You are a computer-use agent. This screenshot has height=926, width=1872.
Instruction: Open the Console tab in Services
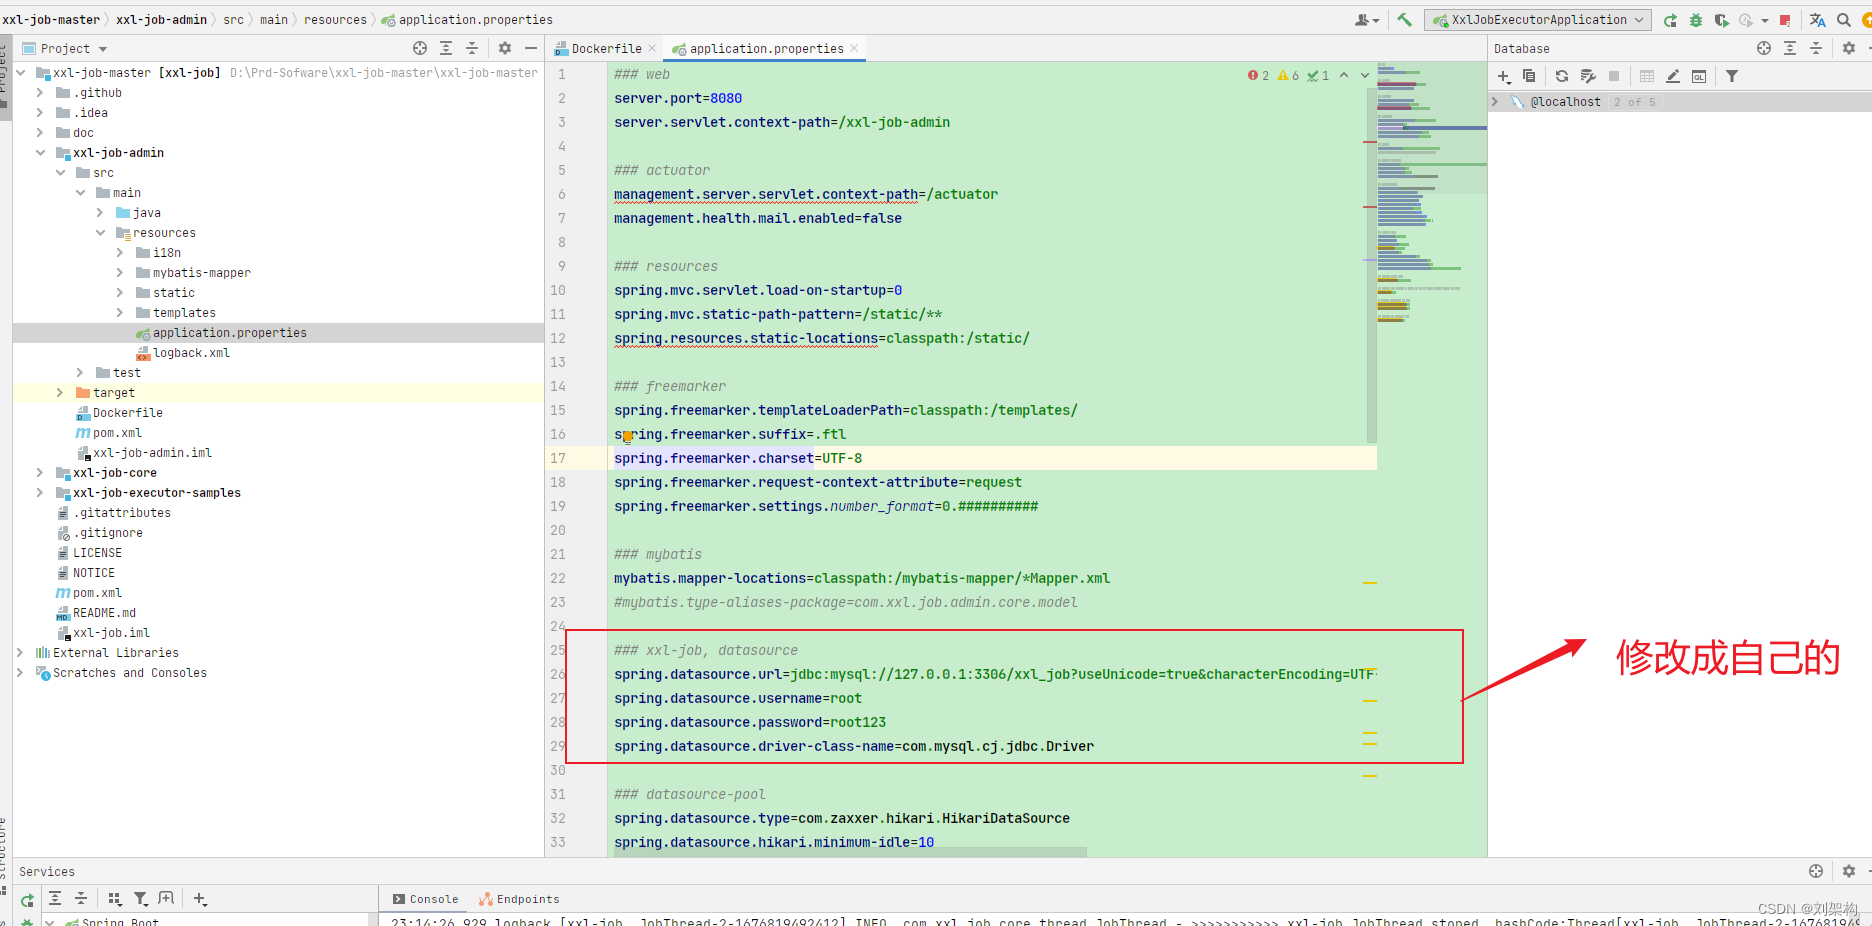point(426,899)
